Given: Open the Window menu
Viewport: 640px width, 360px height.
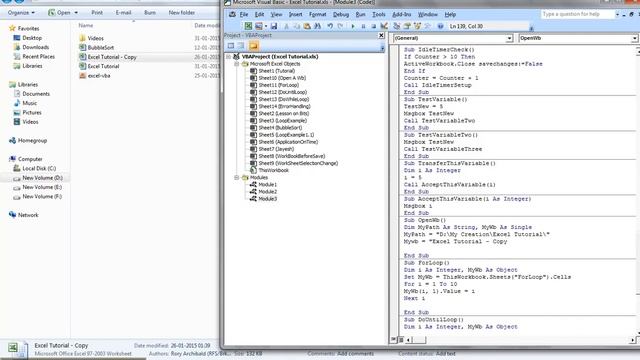Looking at the screenshot, I should click(x=428, y=15).
